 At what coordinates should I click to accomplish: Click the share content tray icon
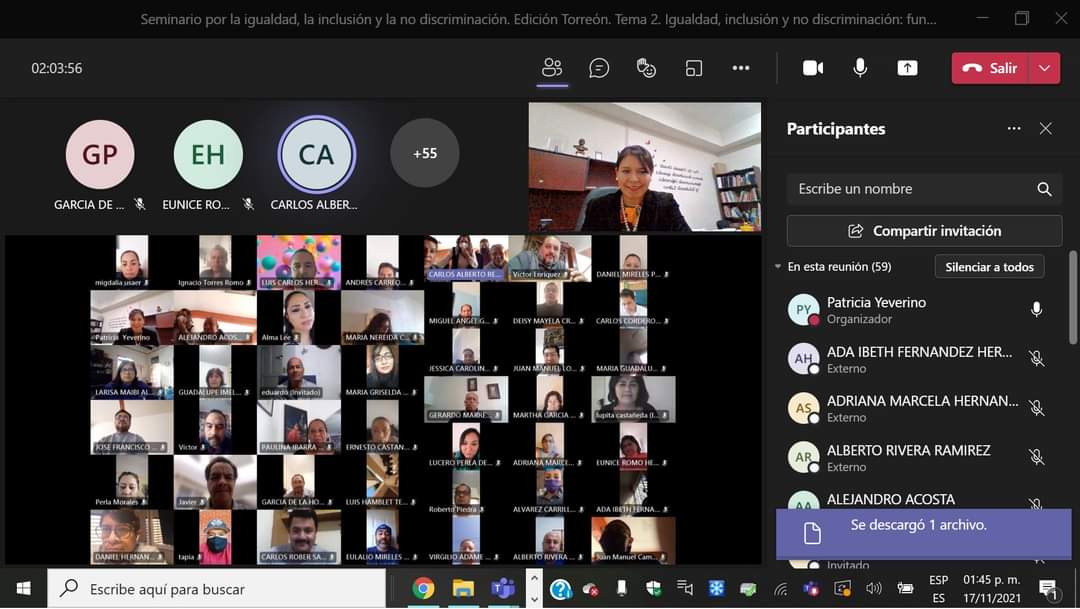tap(907, 68)
